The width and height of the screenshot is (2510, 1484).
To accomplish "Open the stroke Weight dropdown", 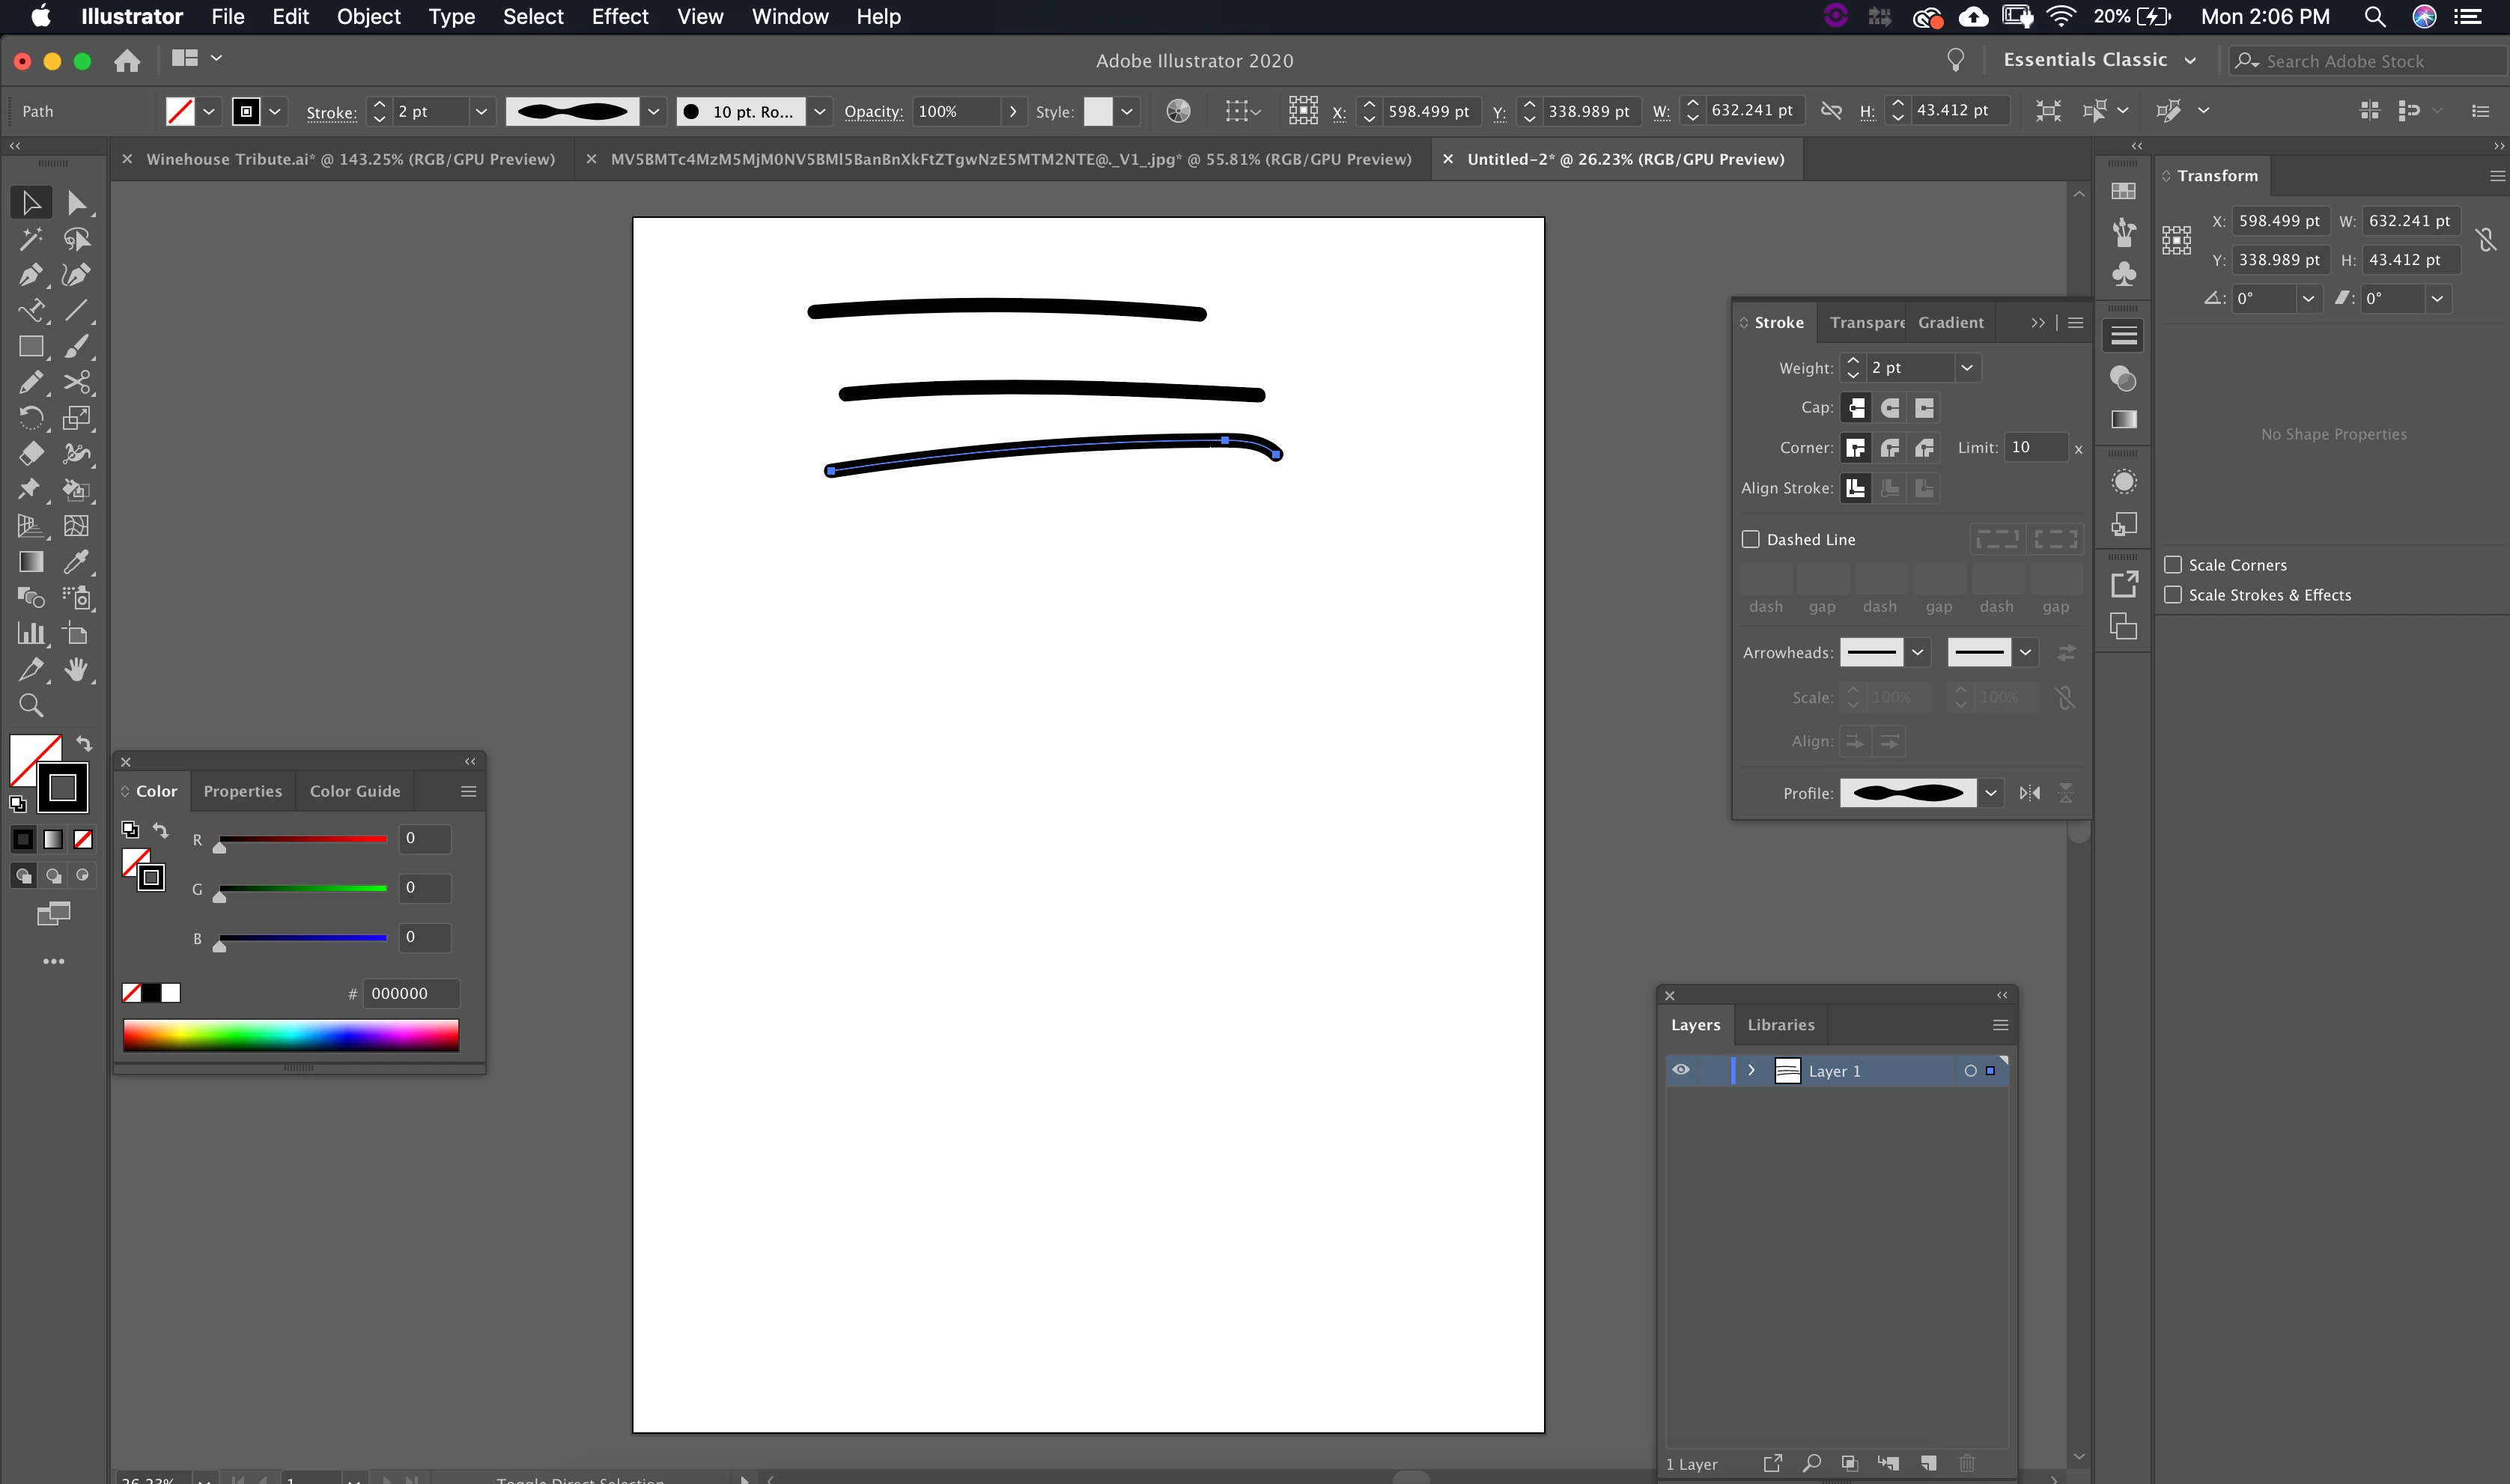I will (x=1967, y=368).
